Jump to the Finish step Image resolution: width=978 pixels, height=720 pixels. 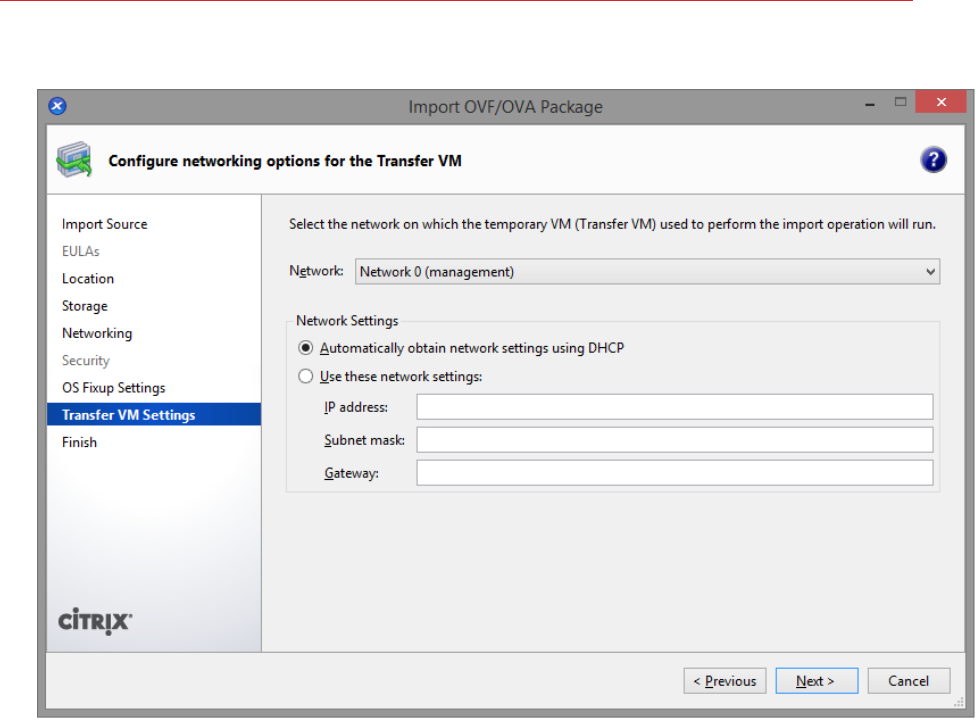(x=80, y=442)
